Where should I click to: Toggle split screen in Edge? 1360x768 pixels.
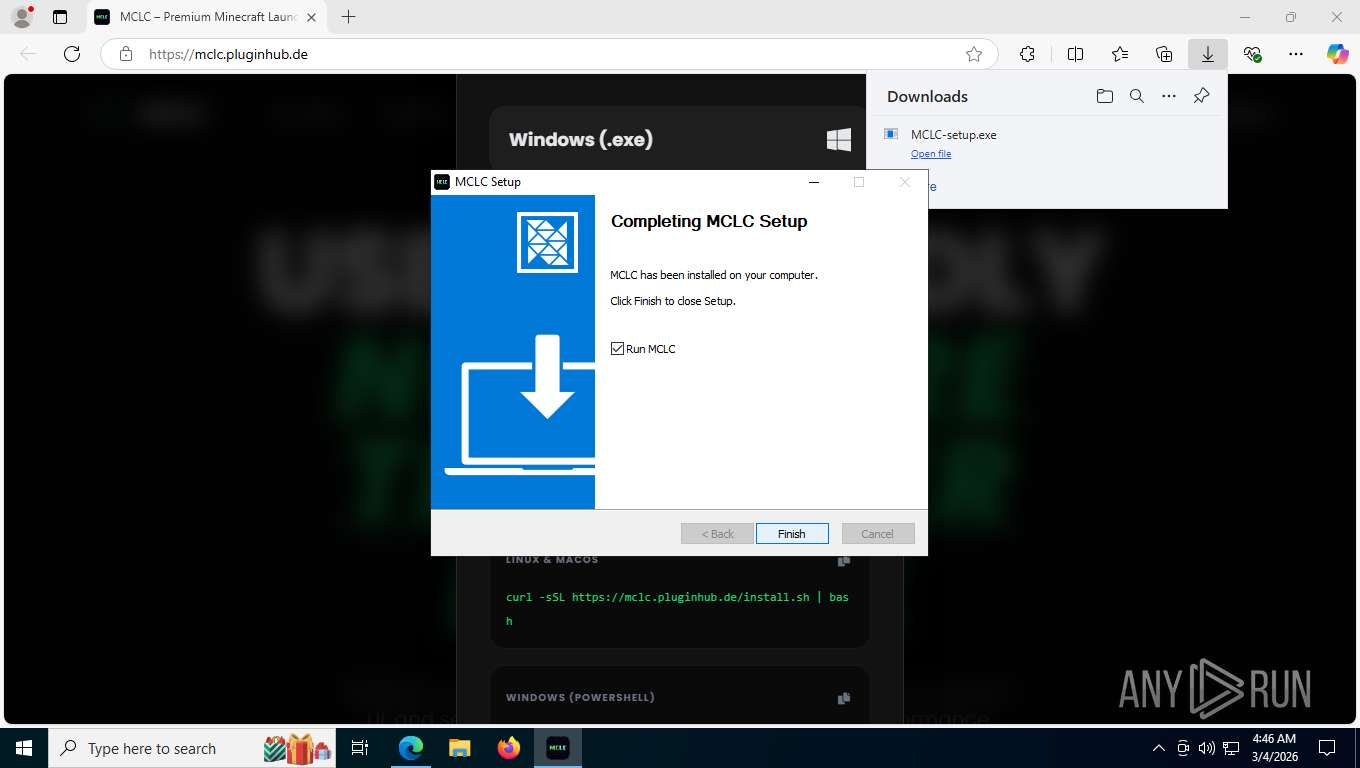pos(1075,54)
